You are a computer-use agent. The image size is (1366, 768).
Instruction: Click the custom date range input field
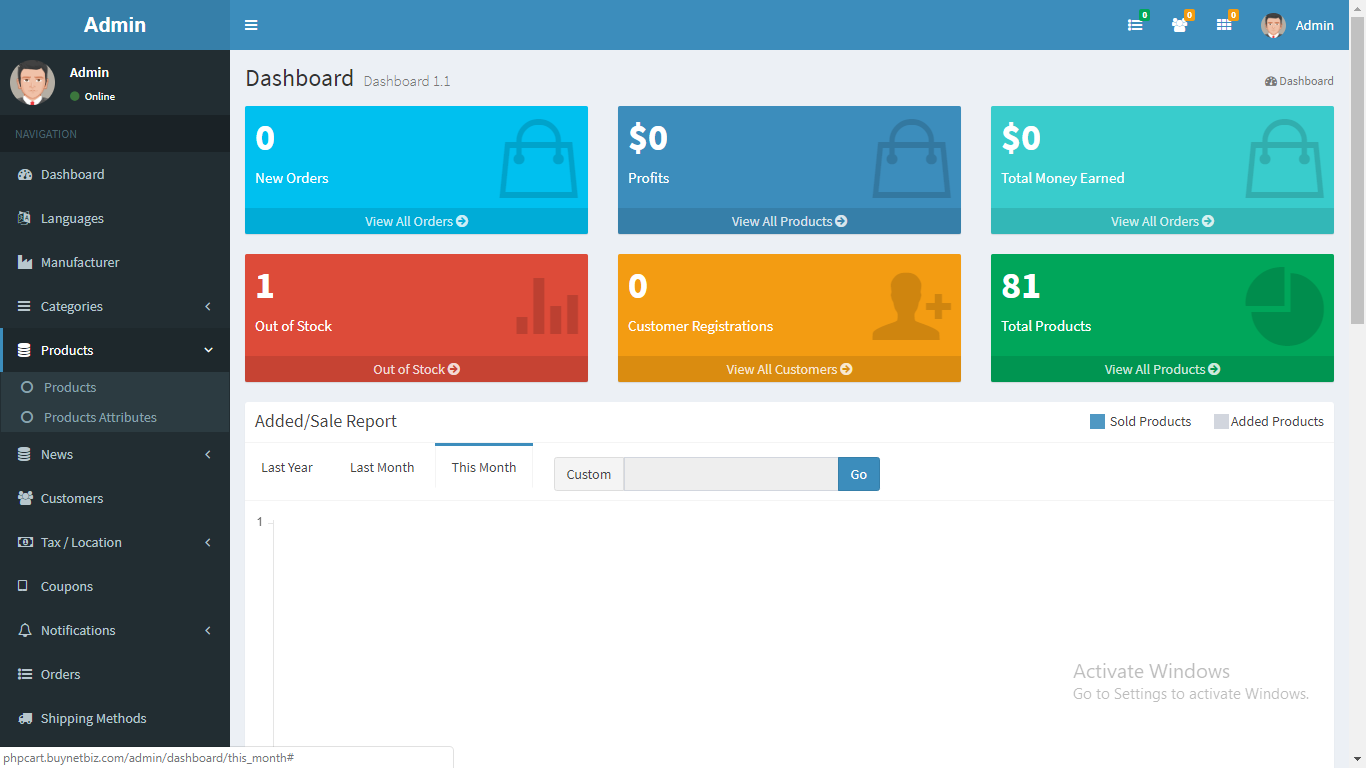click(731, 474)
